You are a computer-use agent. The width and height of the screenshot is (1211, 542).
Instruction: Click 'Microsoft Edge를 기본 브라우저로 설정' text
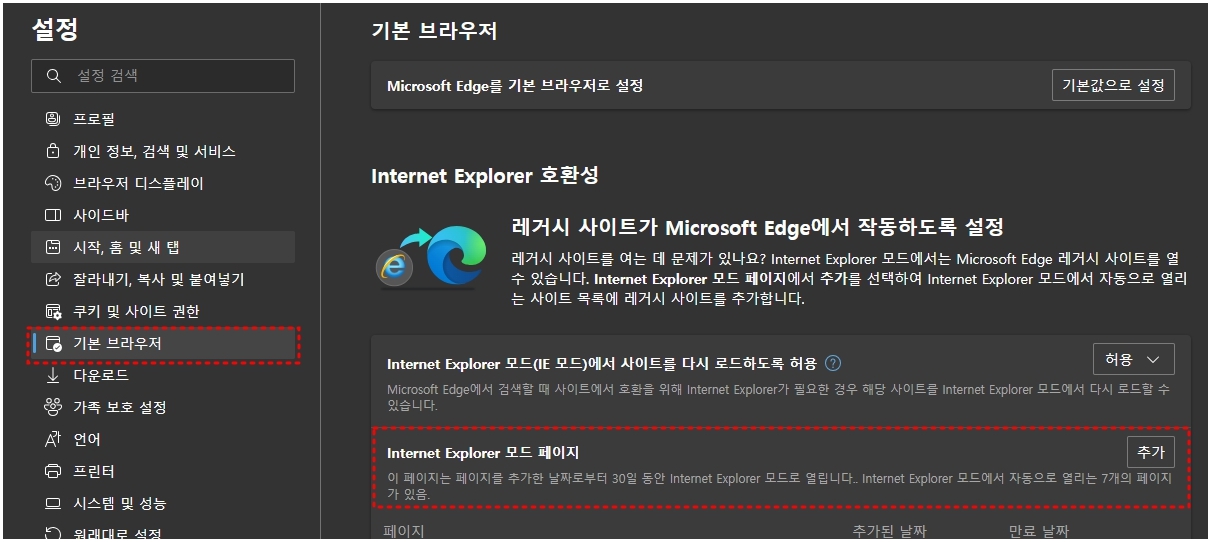tap(515, 86)
